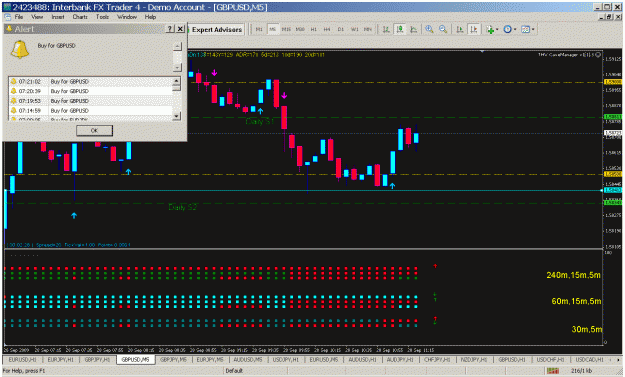Screen dimensions: 625x377
Task: Open the Help menu
Action: (150, 17)
